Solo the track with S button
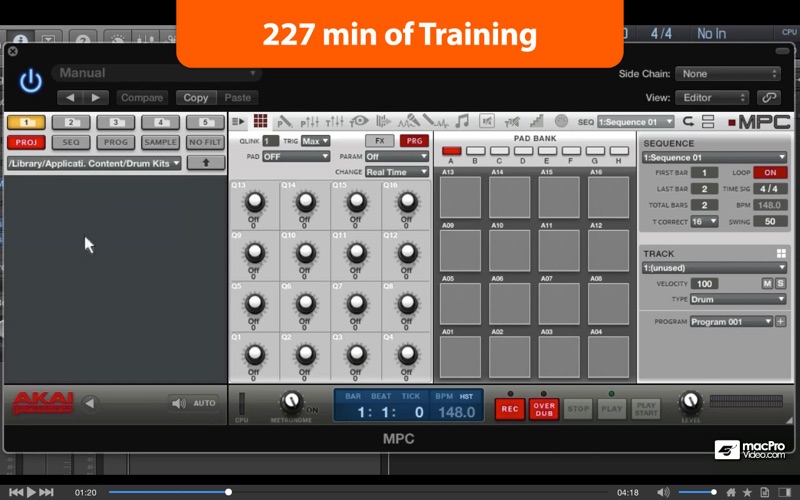Image resolution: width=800 pixels, height=500 pixels. tap(780, 284)
